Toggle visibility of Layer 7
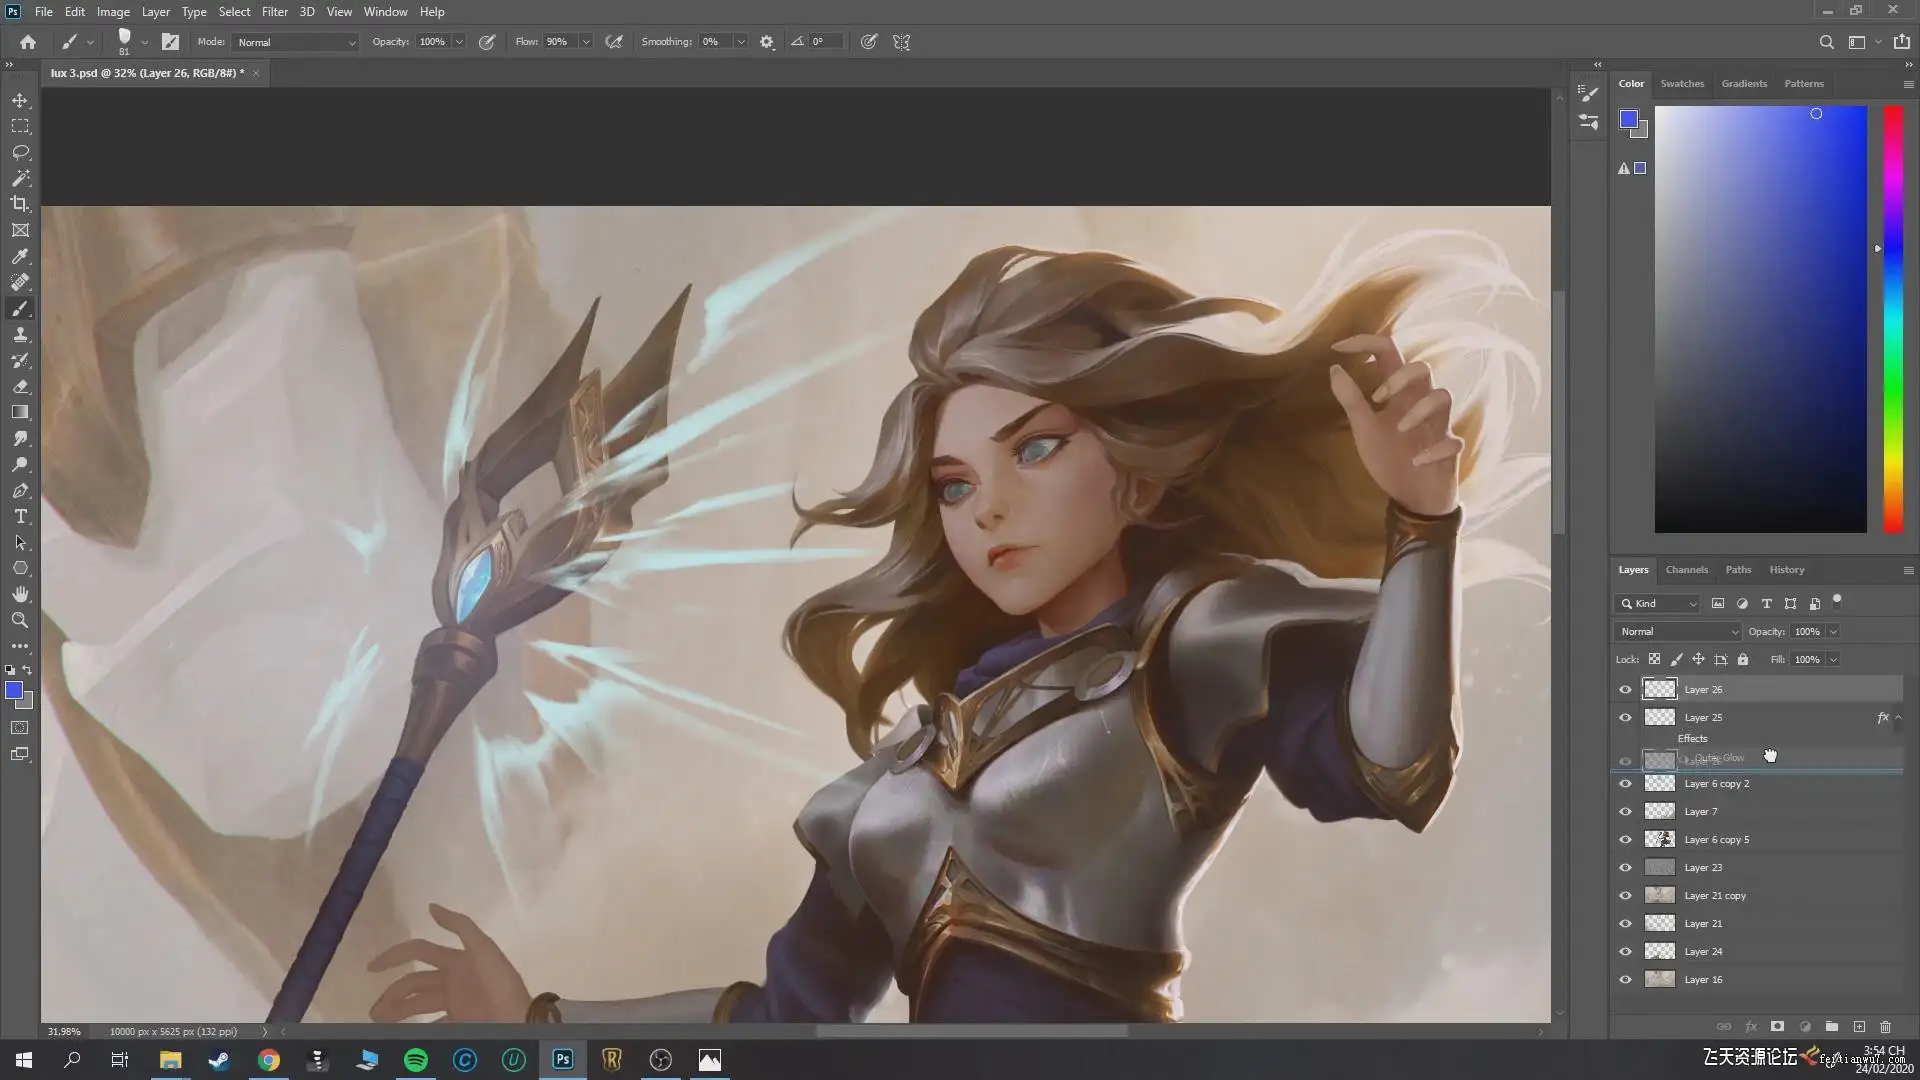The height and width of the screenshot is (1080, 1920). (x=1625, y=812)
